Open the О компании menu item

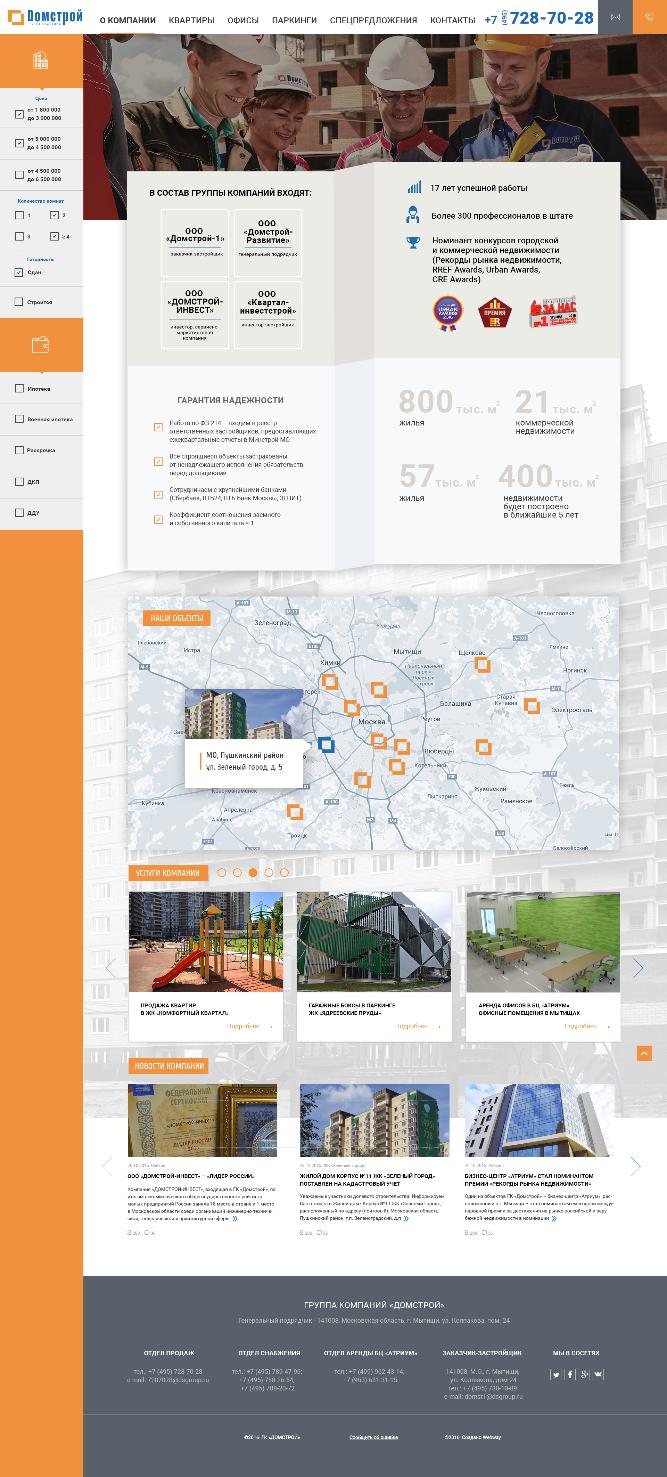coord(127,20)
